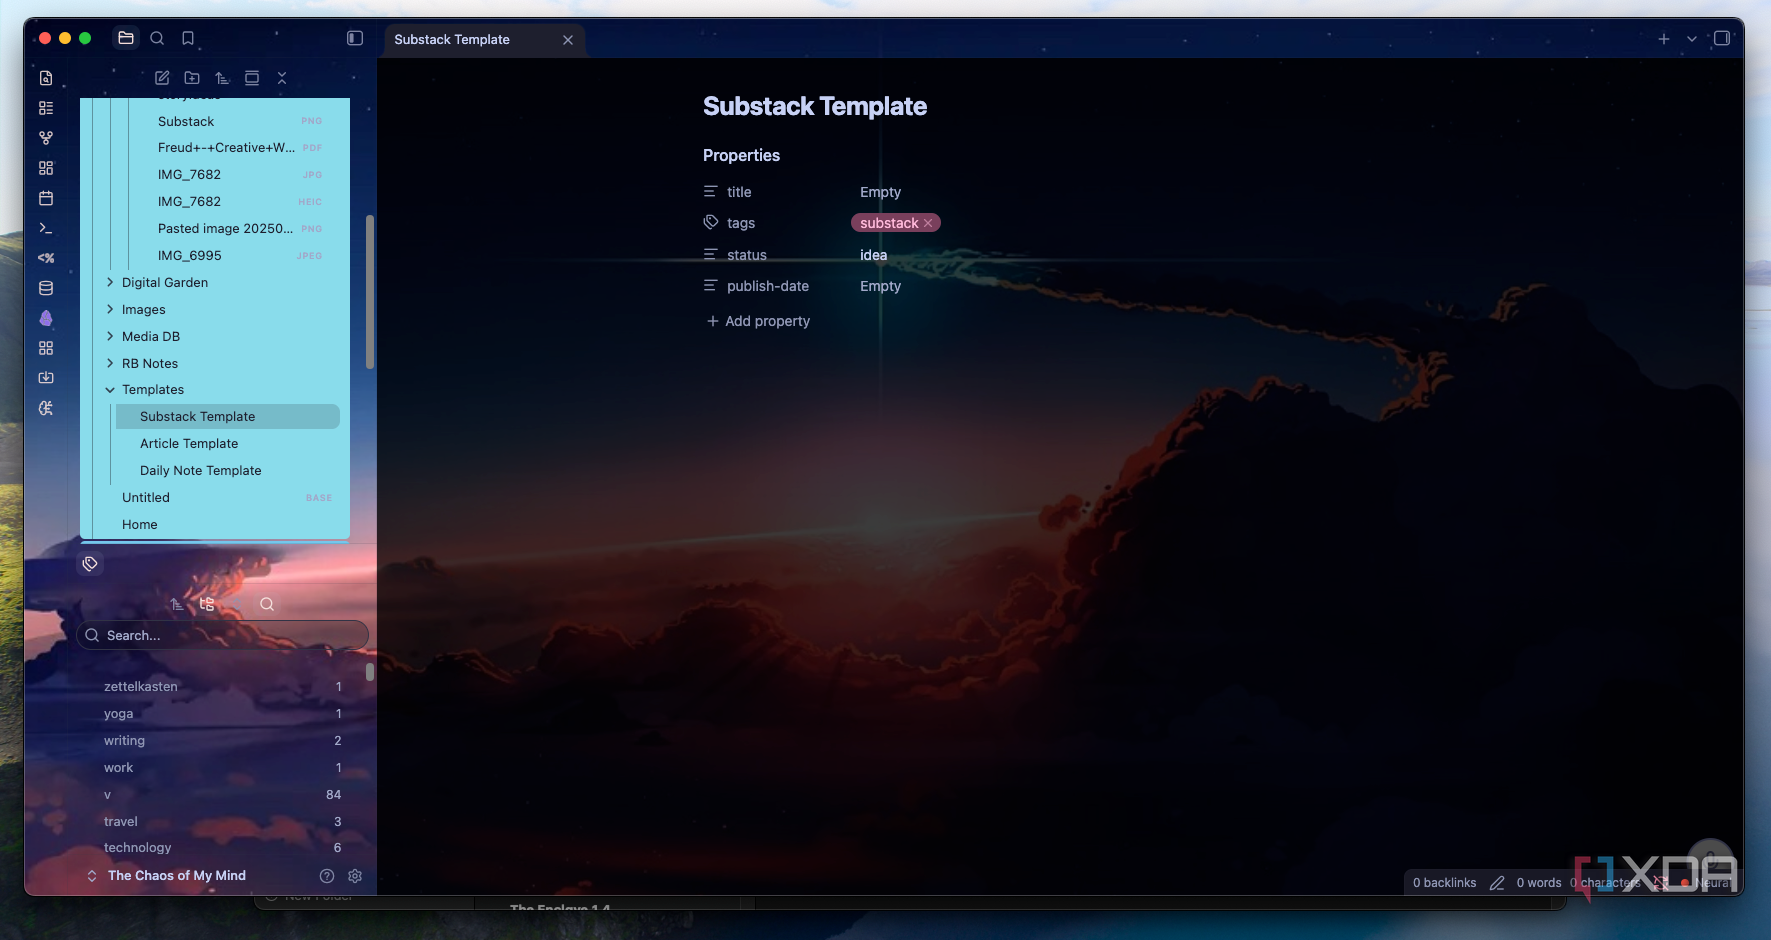Click the tags property icon

[711, 222]
